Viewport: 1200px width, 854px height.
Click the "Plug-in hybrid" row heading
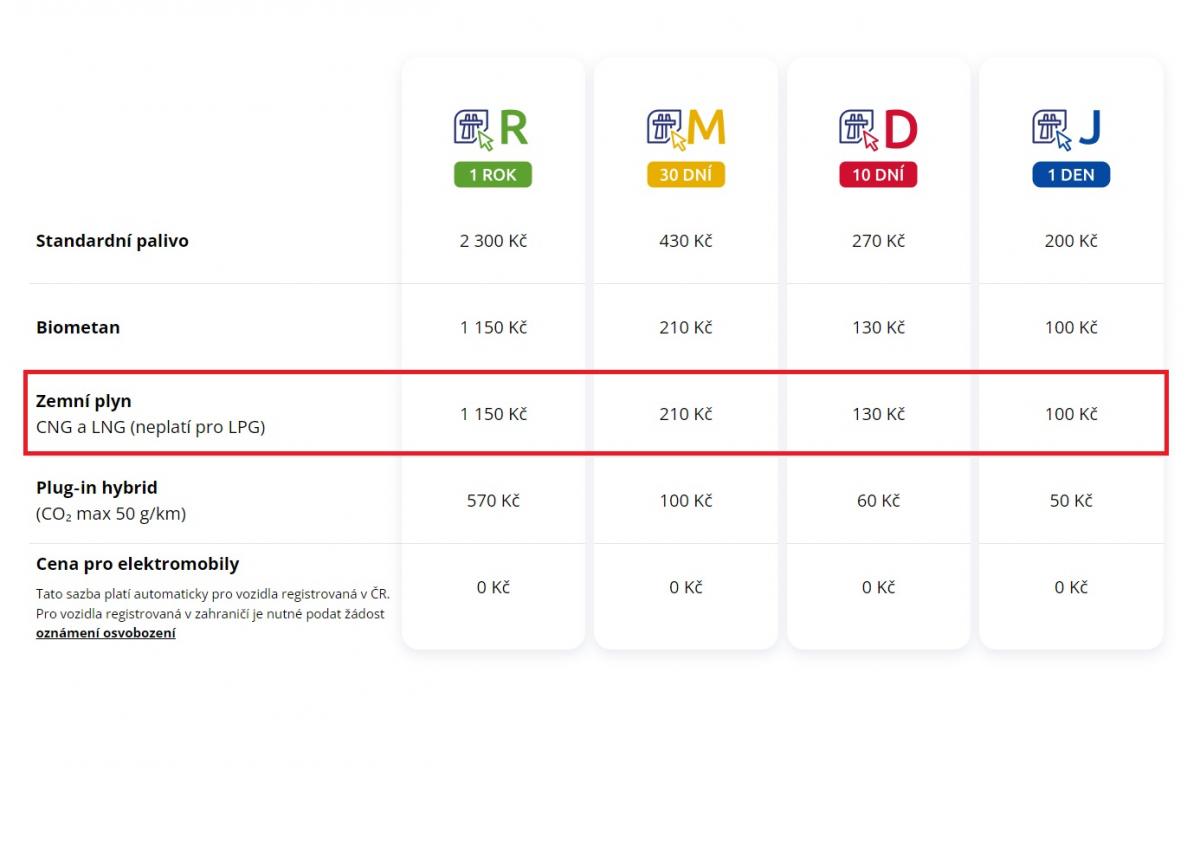tap(97, 488)
